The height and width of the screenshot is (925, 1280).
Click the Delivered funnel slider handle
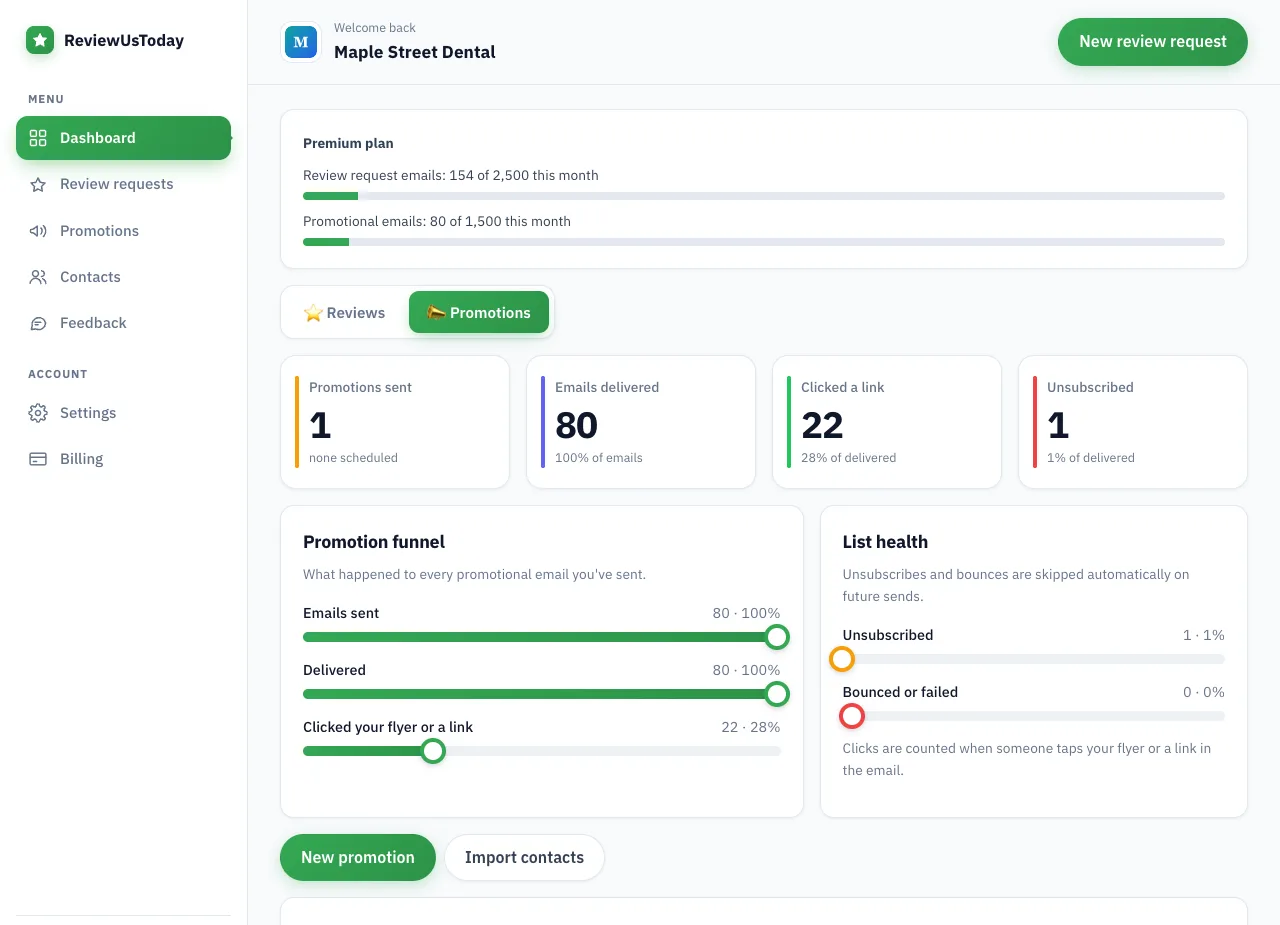point(777,694)
